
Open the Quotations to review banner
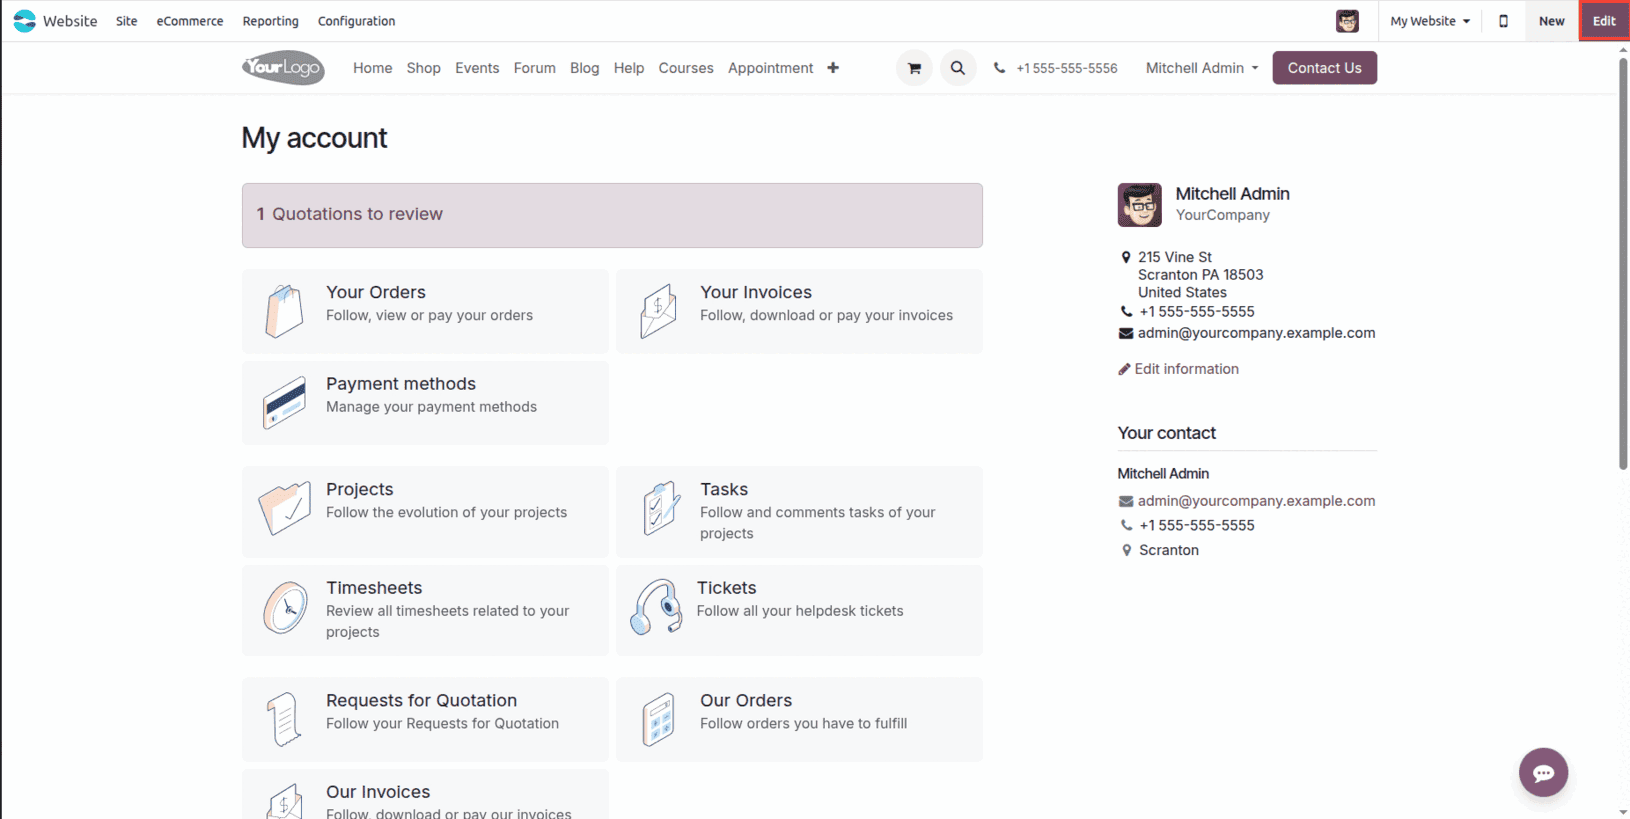pyautogui.click(x=612, y=215)
